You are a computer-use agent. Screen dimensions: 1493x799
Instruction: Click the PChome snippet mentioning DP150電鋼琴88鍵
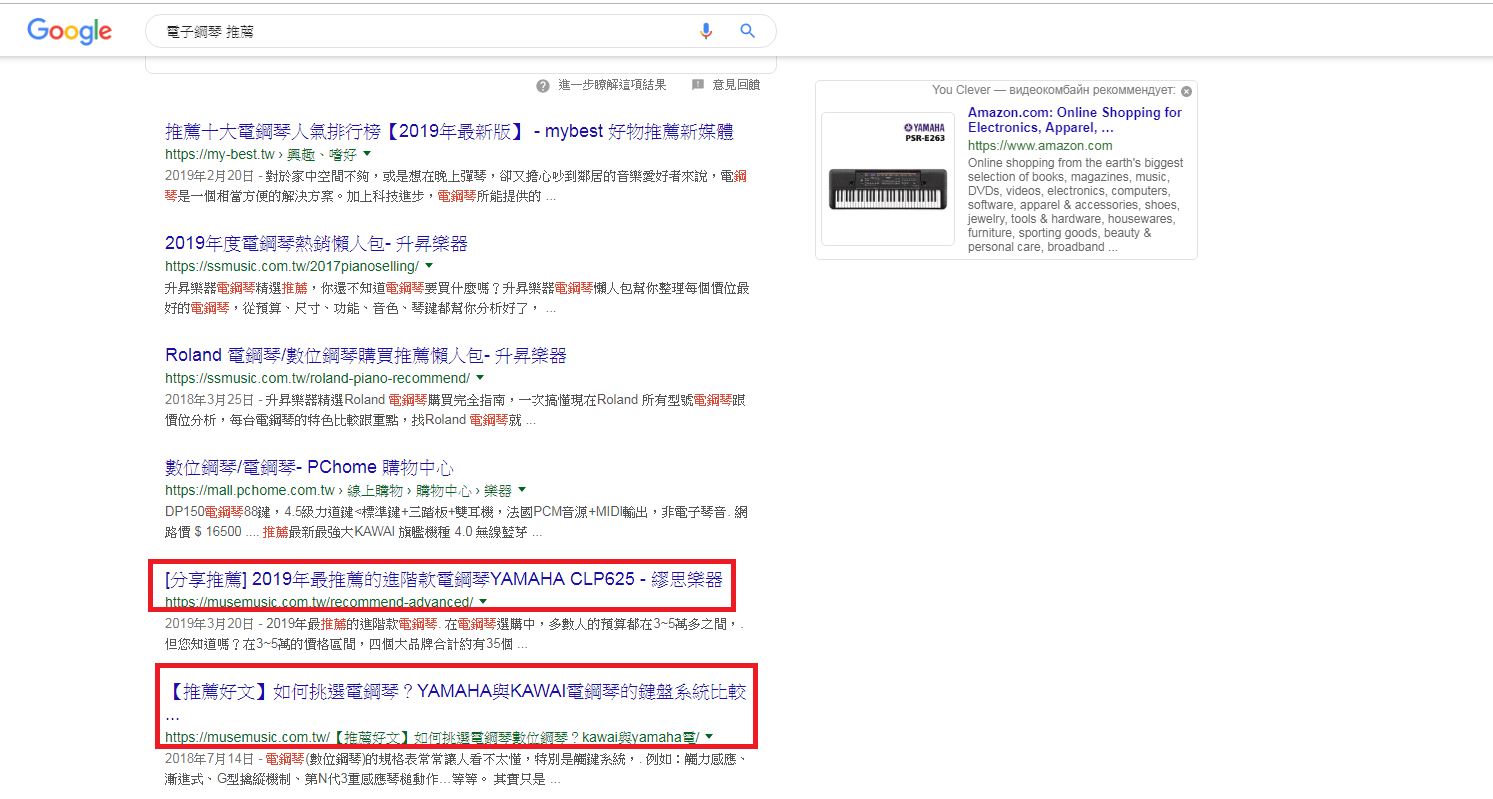pos(457,522)
